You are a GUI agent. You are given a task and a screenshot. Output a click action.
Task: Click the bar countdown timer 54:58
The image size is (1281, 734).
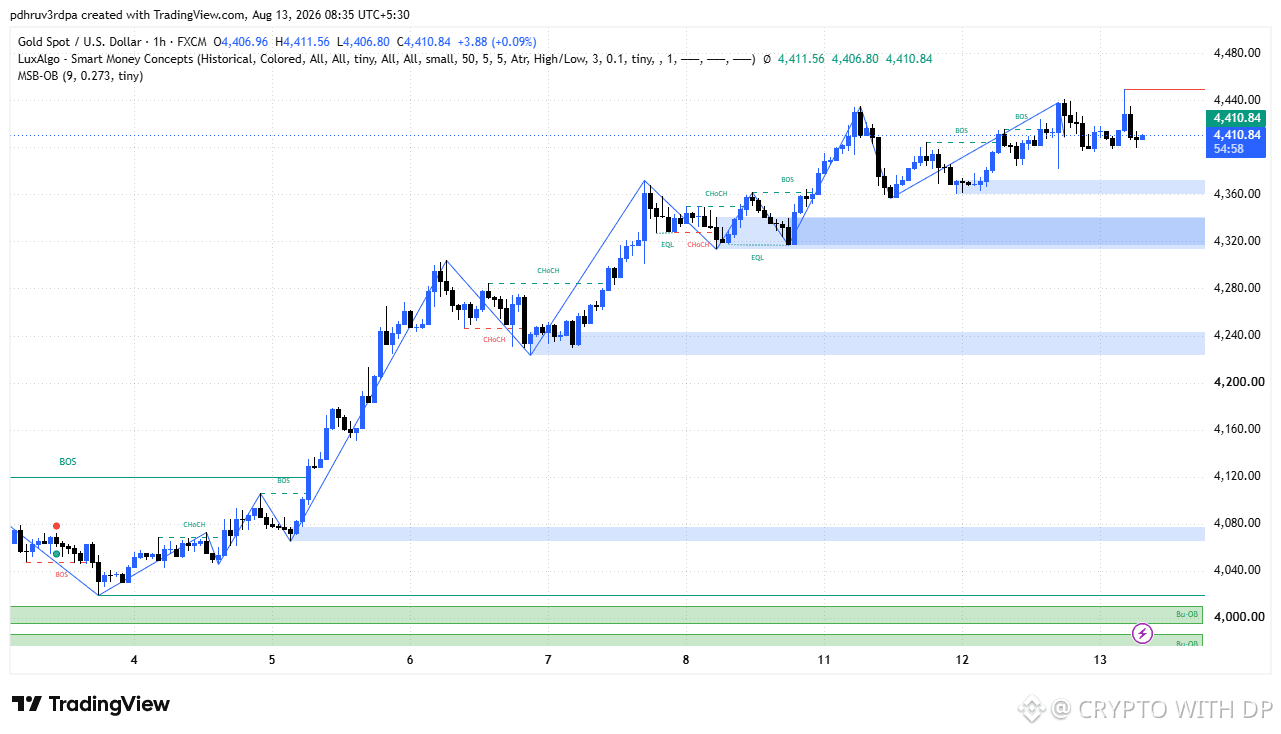coord(1229,149)
